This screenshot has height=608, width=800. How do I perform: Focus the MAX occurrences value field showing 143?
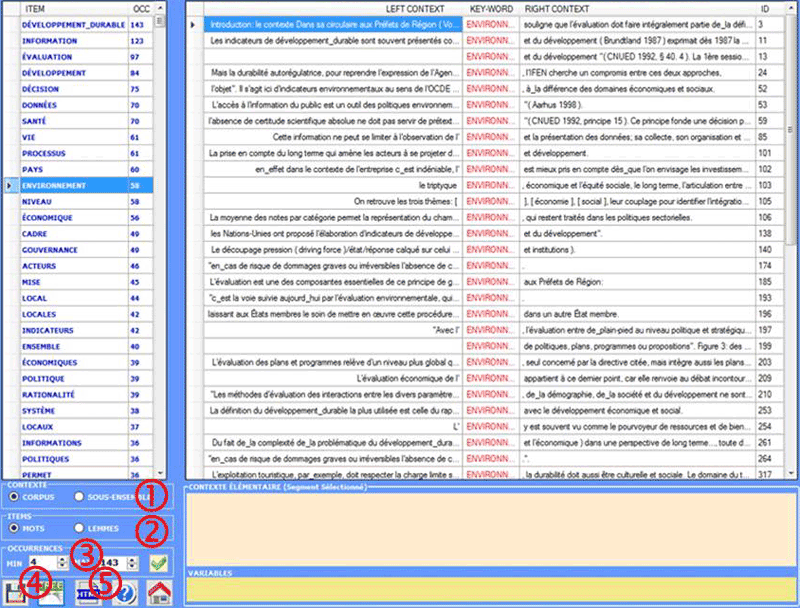(113, 563)
